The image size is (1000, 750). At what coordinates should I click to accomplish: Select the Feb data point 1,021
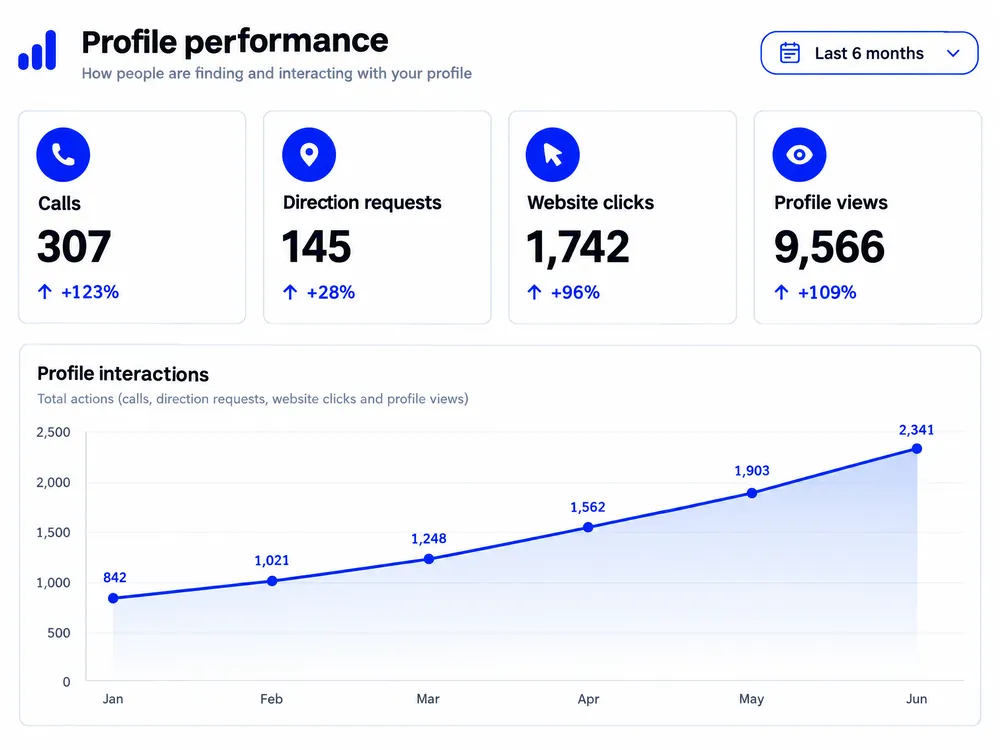(272, 581)
